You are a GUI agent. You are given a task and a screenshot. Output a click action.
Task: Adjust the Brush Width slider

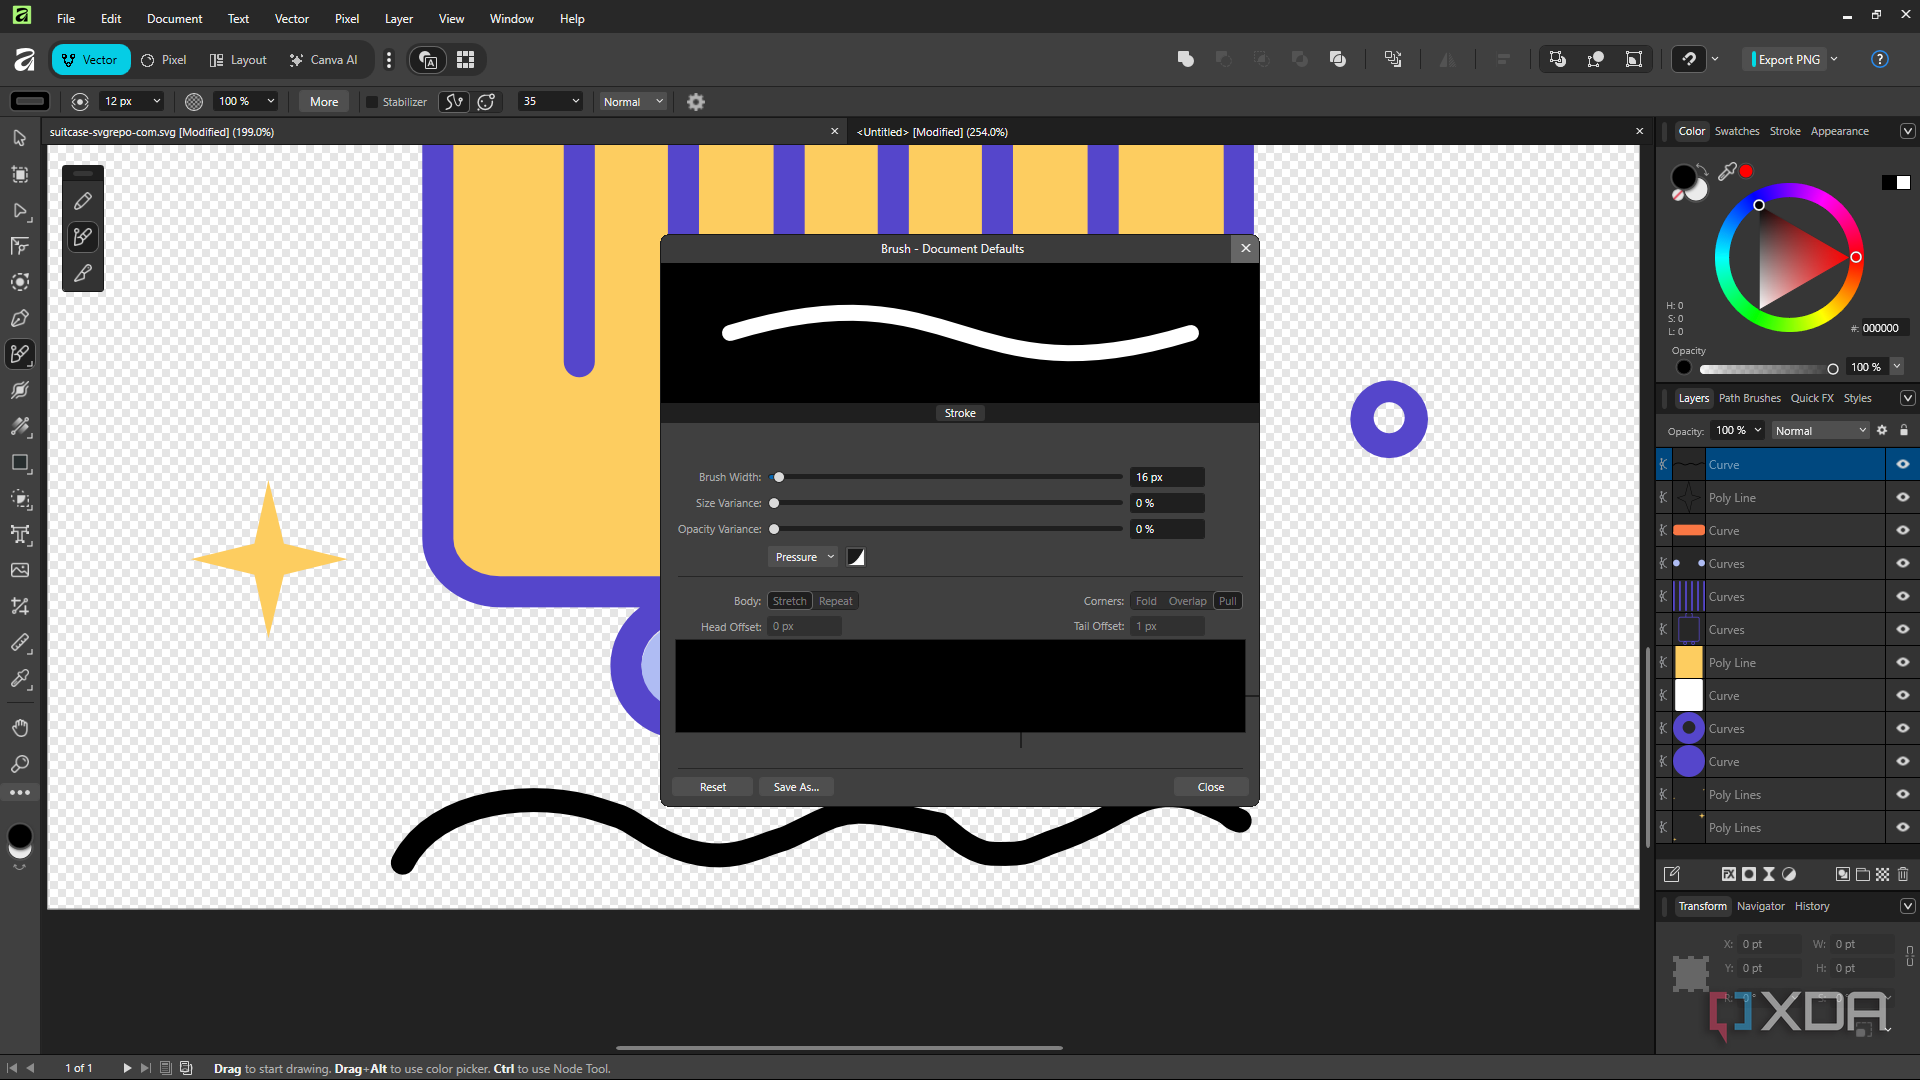[x=948, y=477]
